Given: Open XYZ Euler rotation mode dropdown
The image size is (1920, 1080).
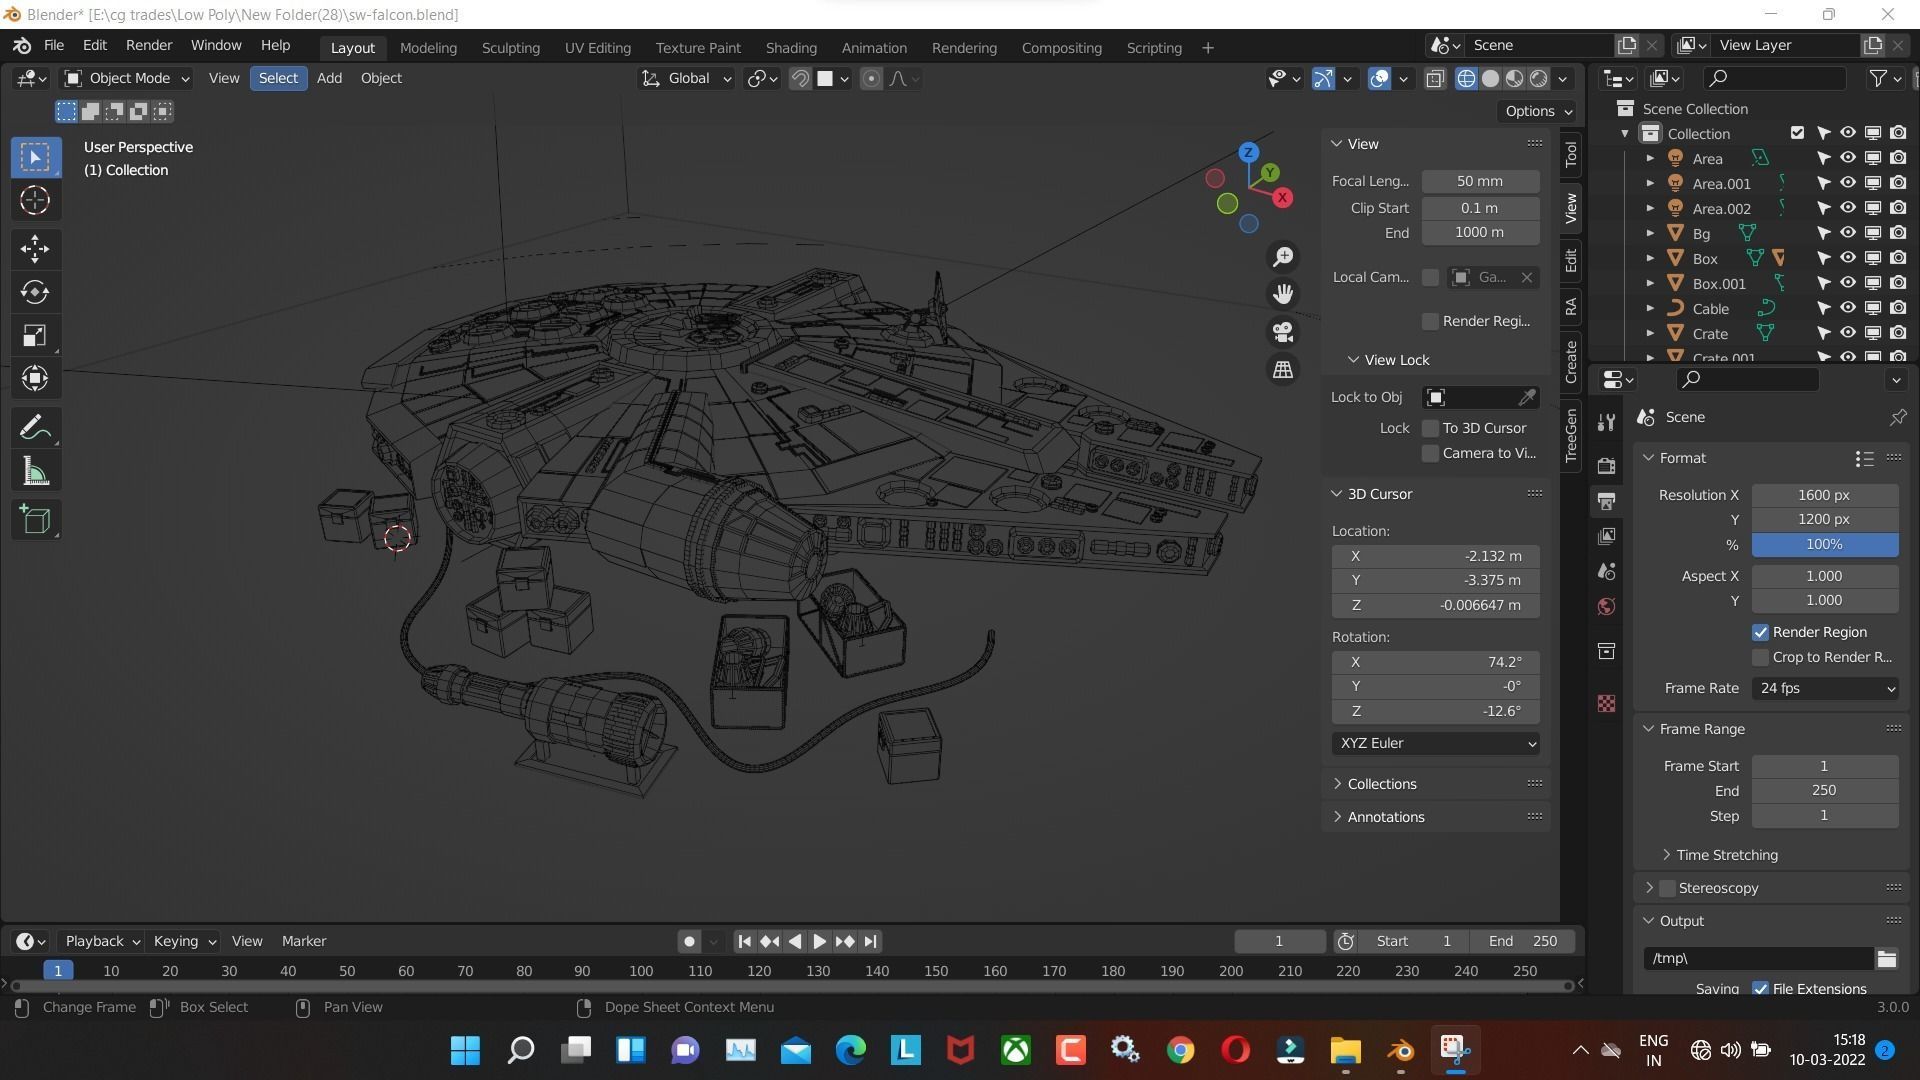Looking at the screenshot, I should (1435, 743).
